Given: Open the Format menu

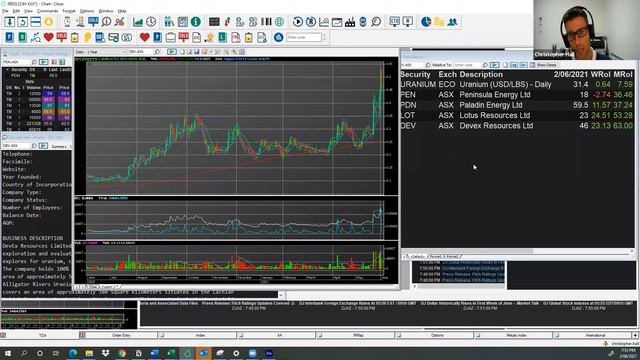Looking at the screenshot, I should tap(69, 11).
